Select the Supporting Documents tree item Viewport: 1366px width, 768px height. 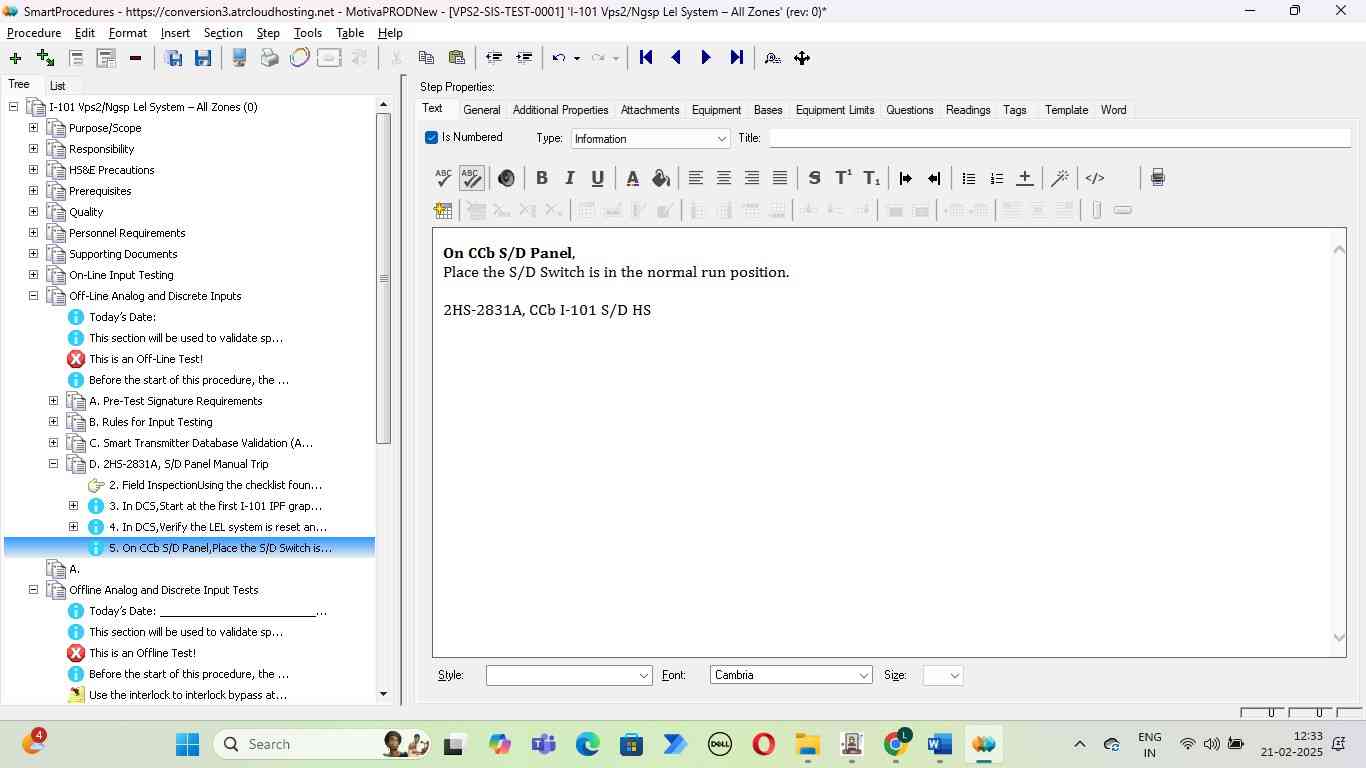[123, 254]
